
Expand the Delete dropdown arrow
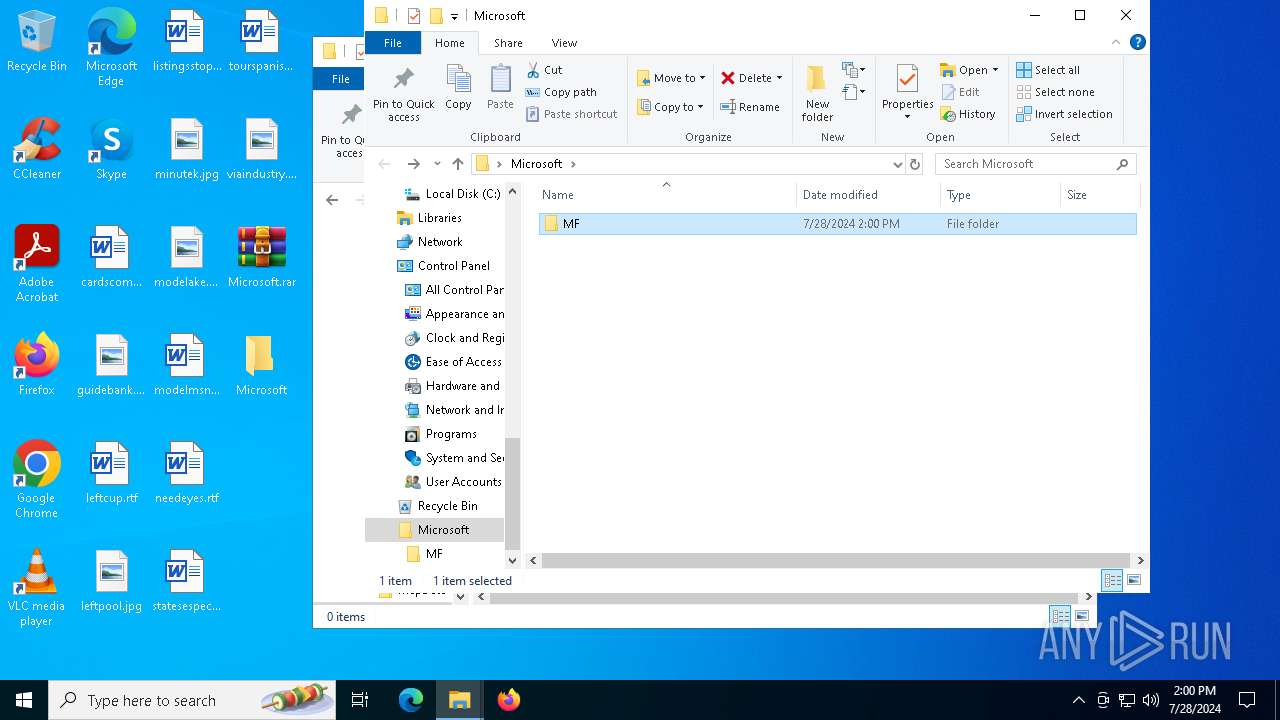(779, 78)
